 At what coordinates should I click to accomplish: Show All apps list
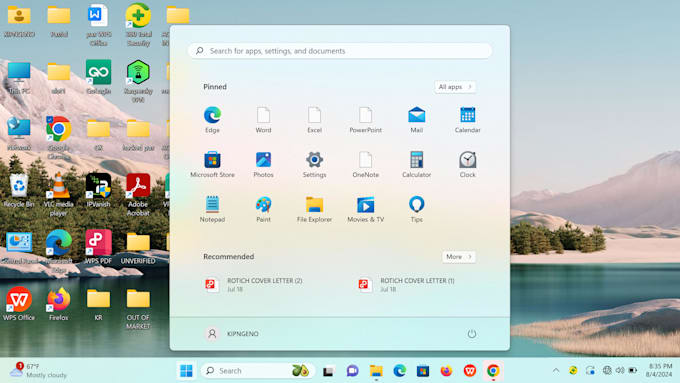(x=455, y=87)
